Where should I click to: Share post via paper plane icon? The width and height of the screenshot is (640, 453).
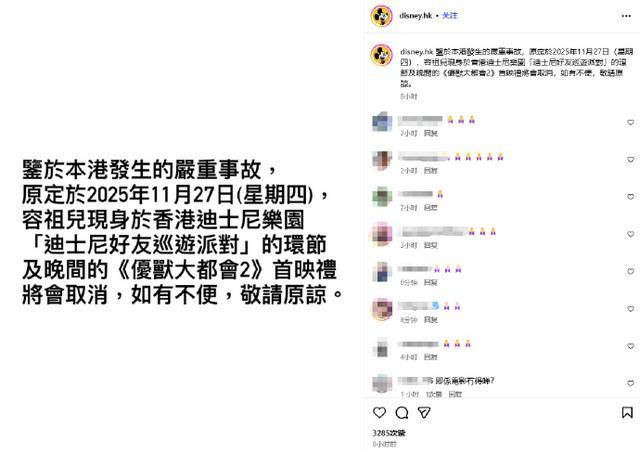click(x=424, y=413)
